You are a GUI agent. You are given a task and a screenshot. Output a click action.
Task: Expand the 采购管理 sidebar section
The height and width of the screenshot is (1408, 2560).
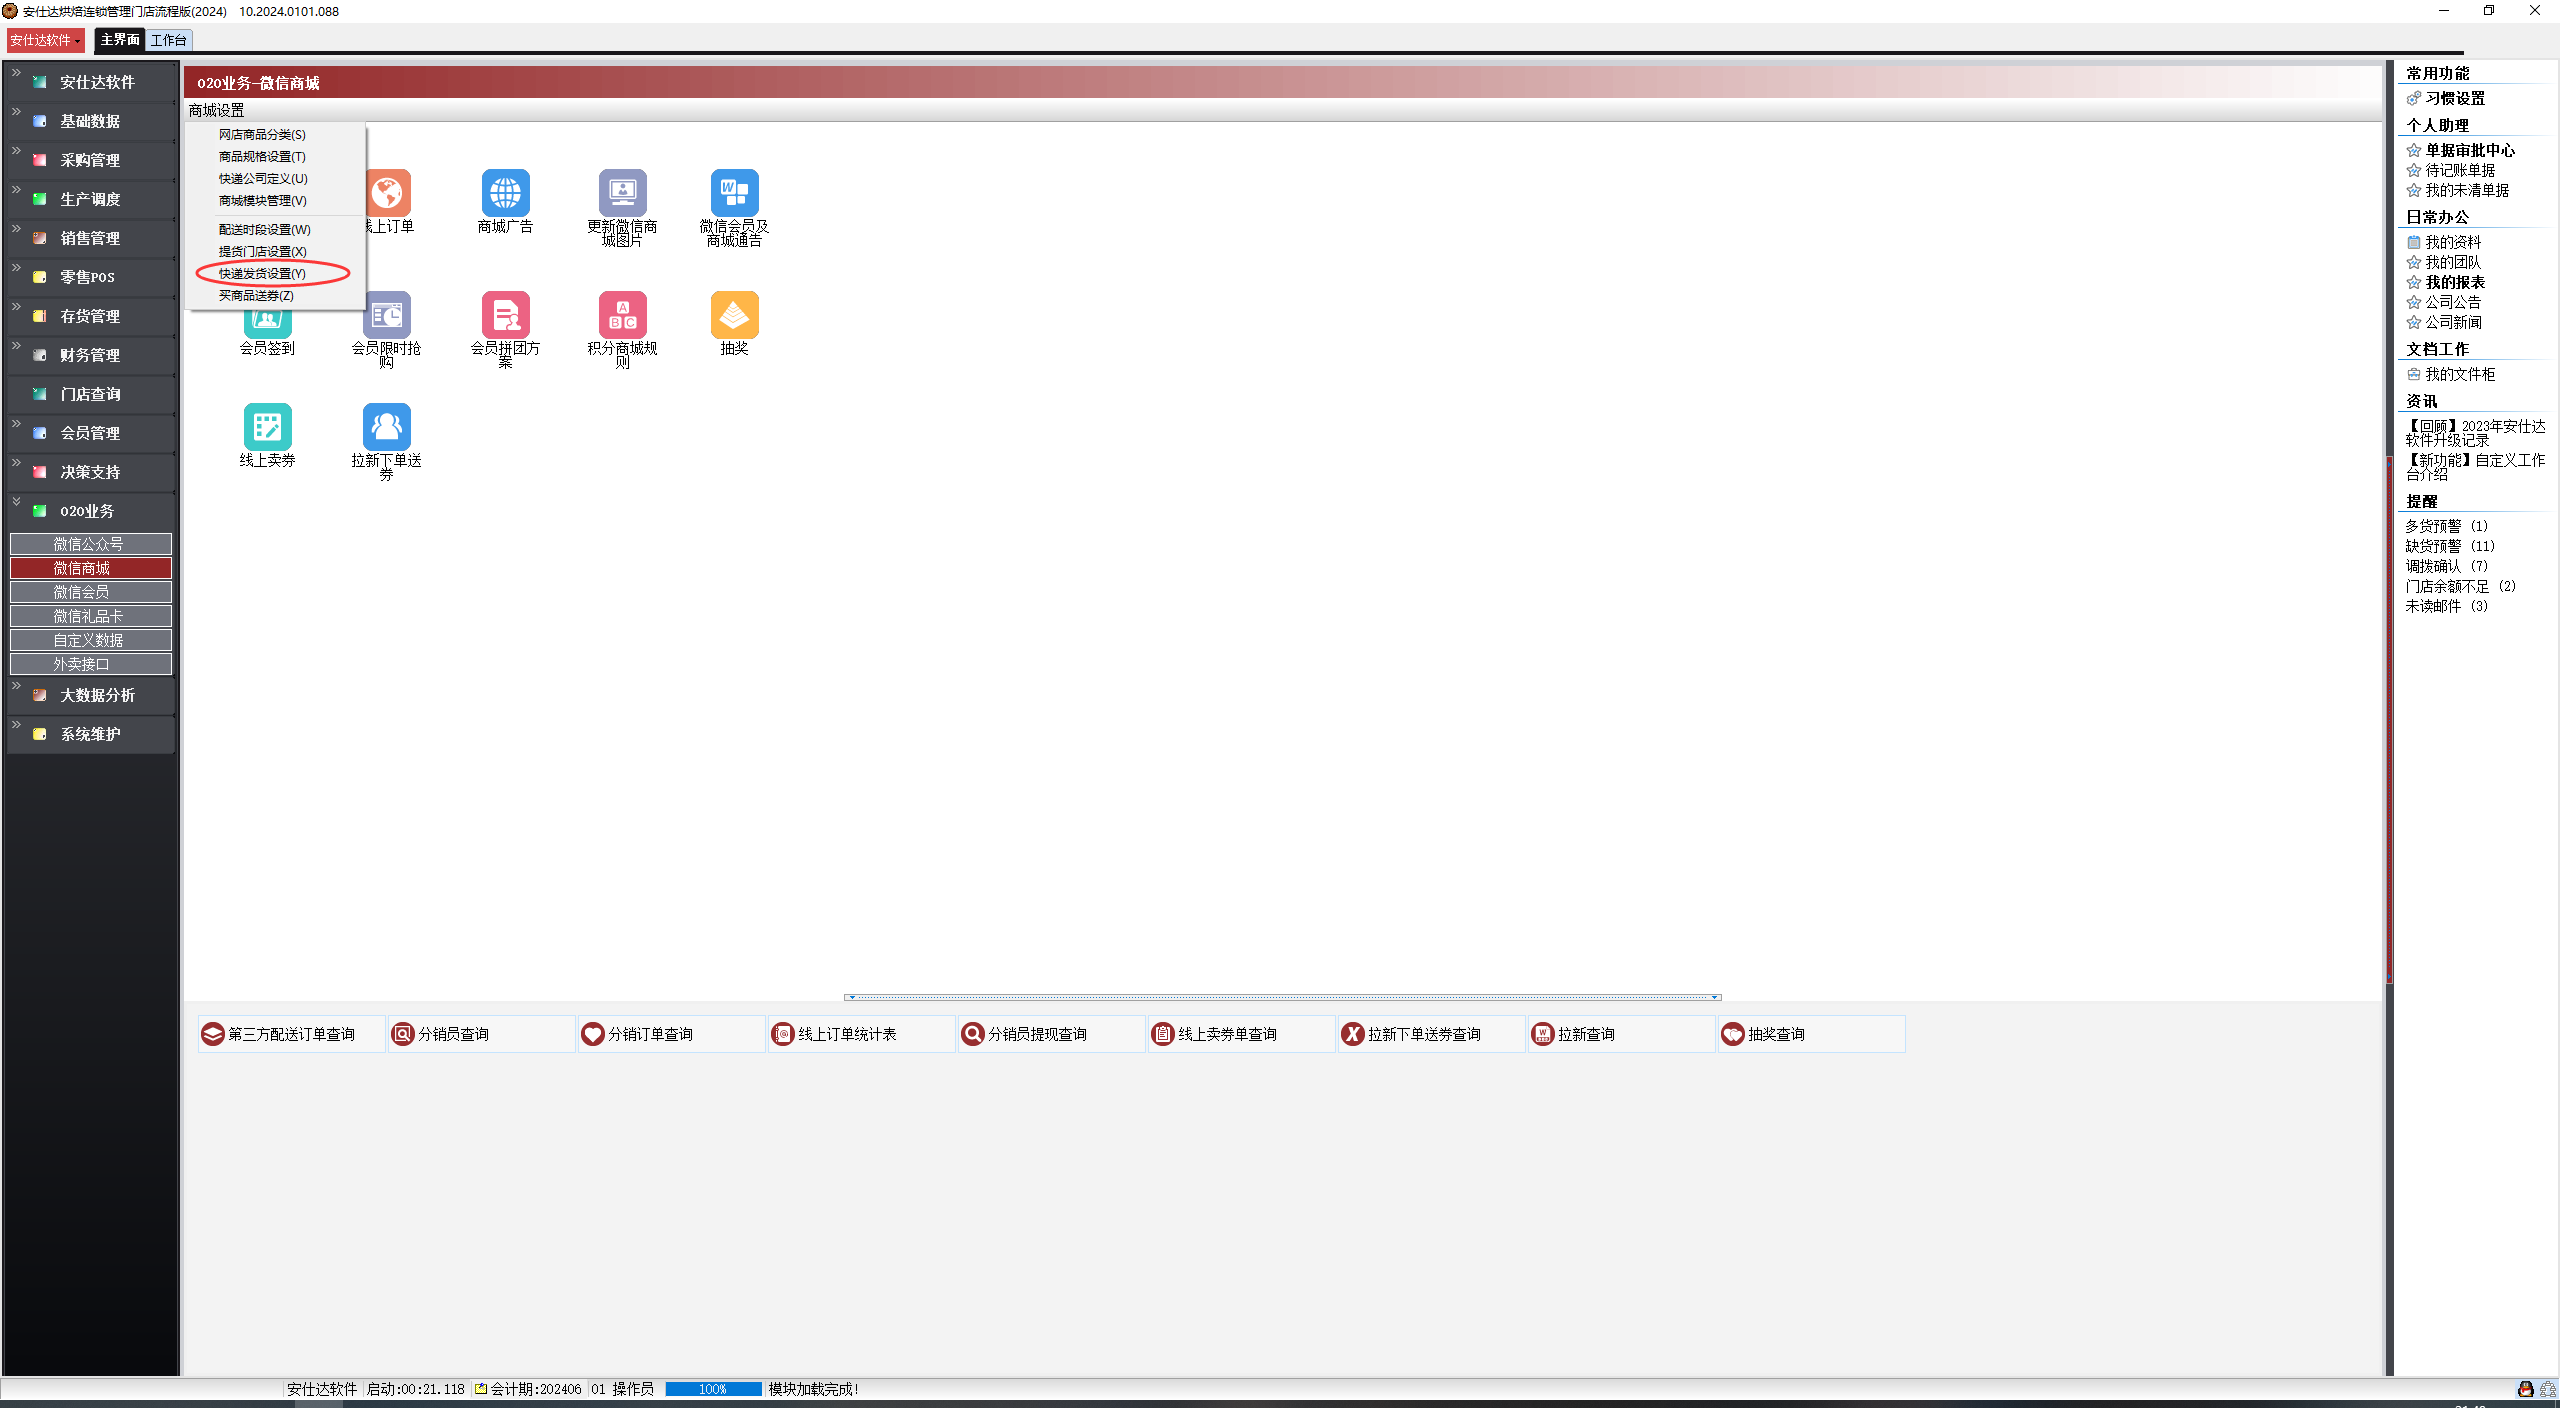tap(90, 160)
